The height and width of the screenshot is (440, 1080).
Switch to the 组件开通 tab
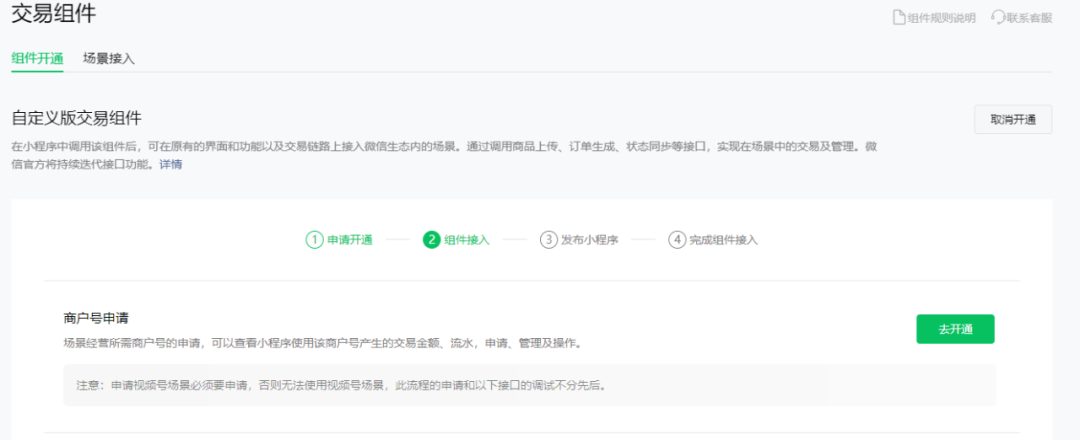click(37, 59)
